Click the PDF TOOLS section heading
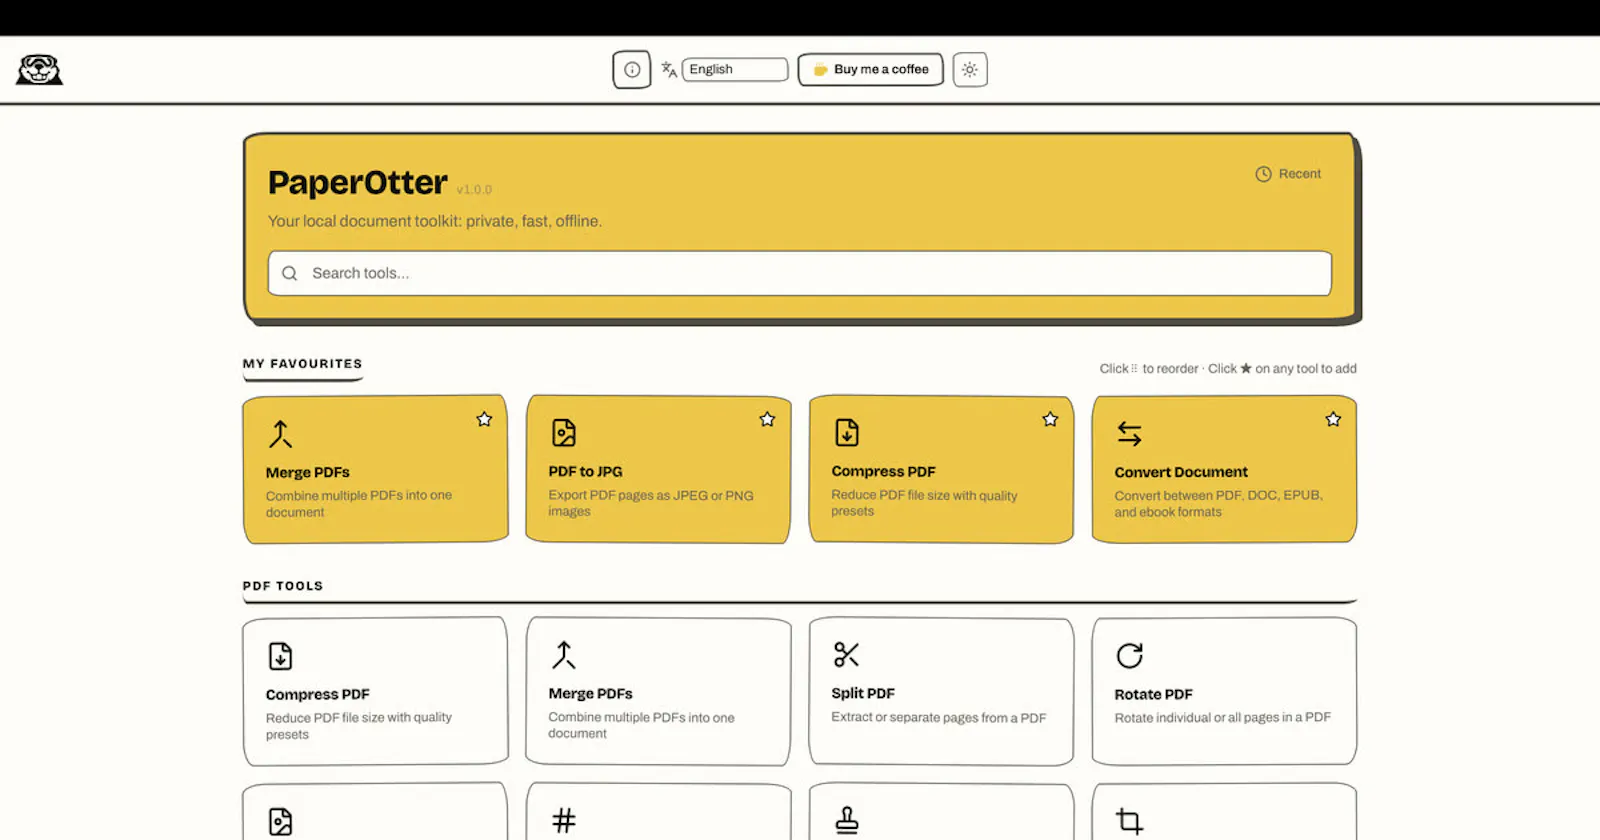The height and width of the screenshot is (840, 1600). coord(283,586)
